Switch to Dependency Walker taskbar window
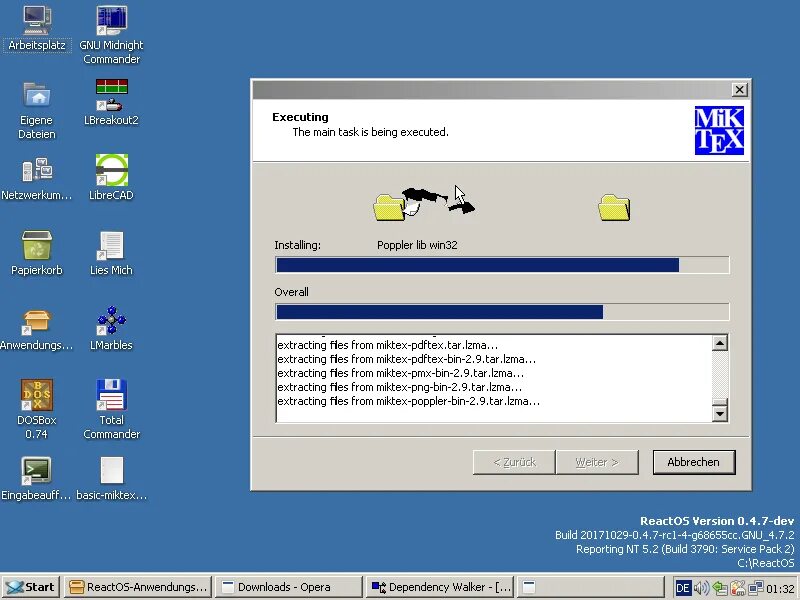This screenshot has height=600, width=800. pyautogui.click(x=441, y=587)
